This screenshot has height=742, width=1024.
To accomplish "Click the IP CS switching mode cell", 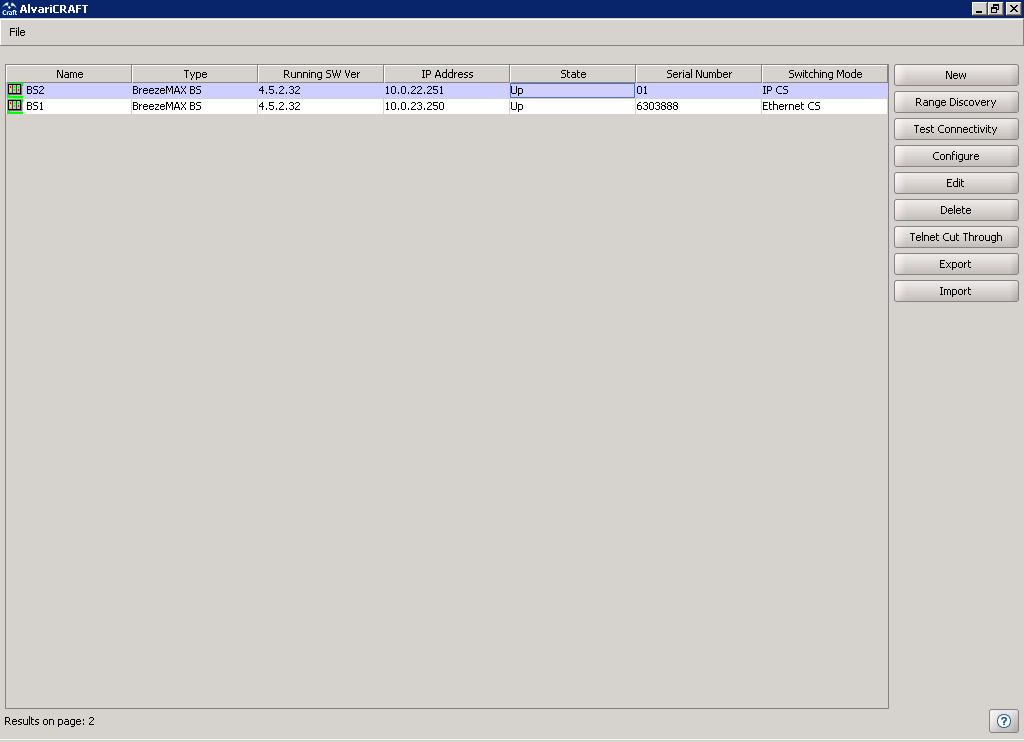I will pos(825,90).
